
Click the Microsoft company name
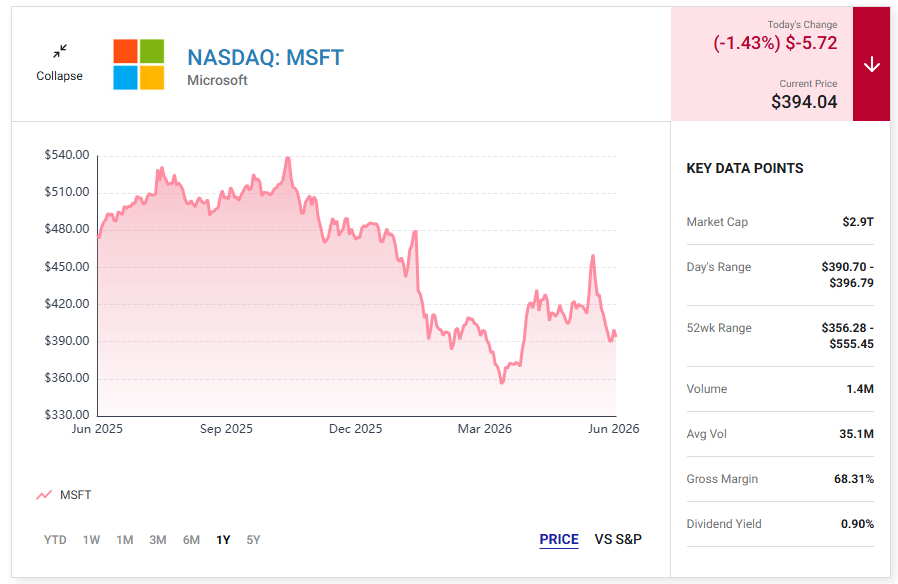[217, 81]
